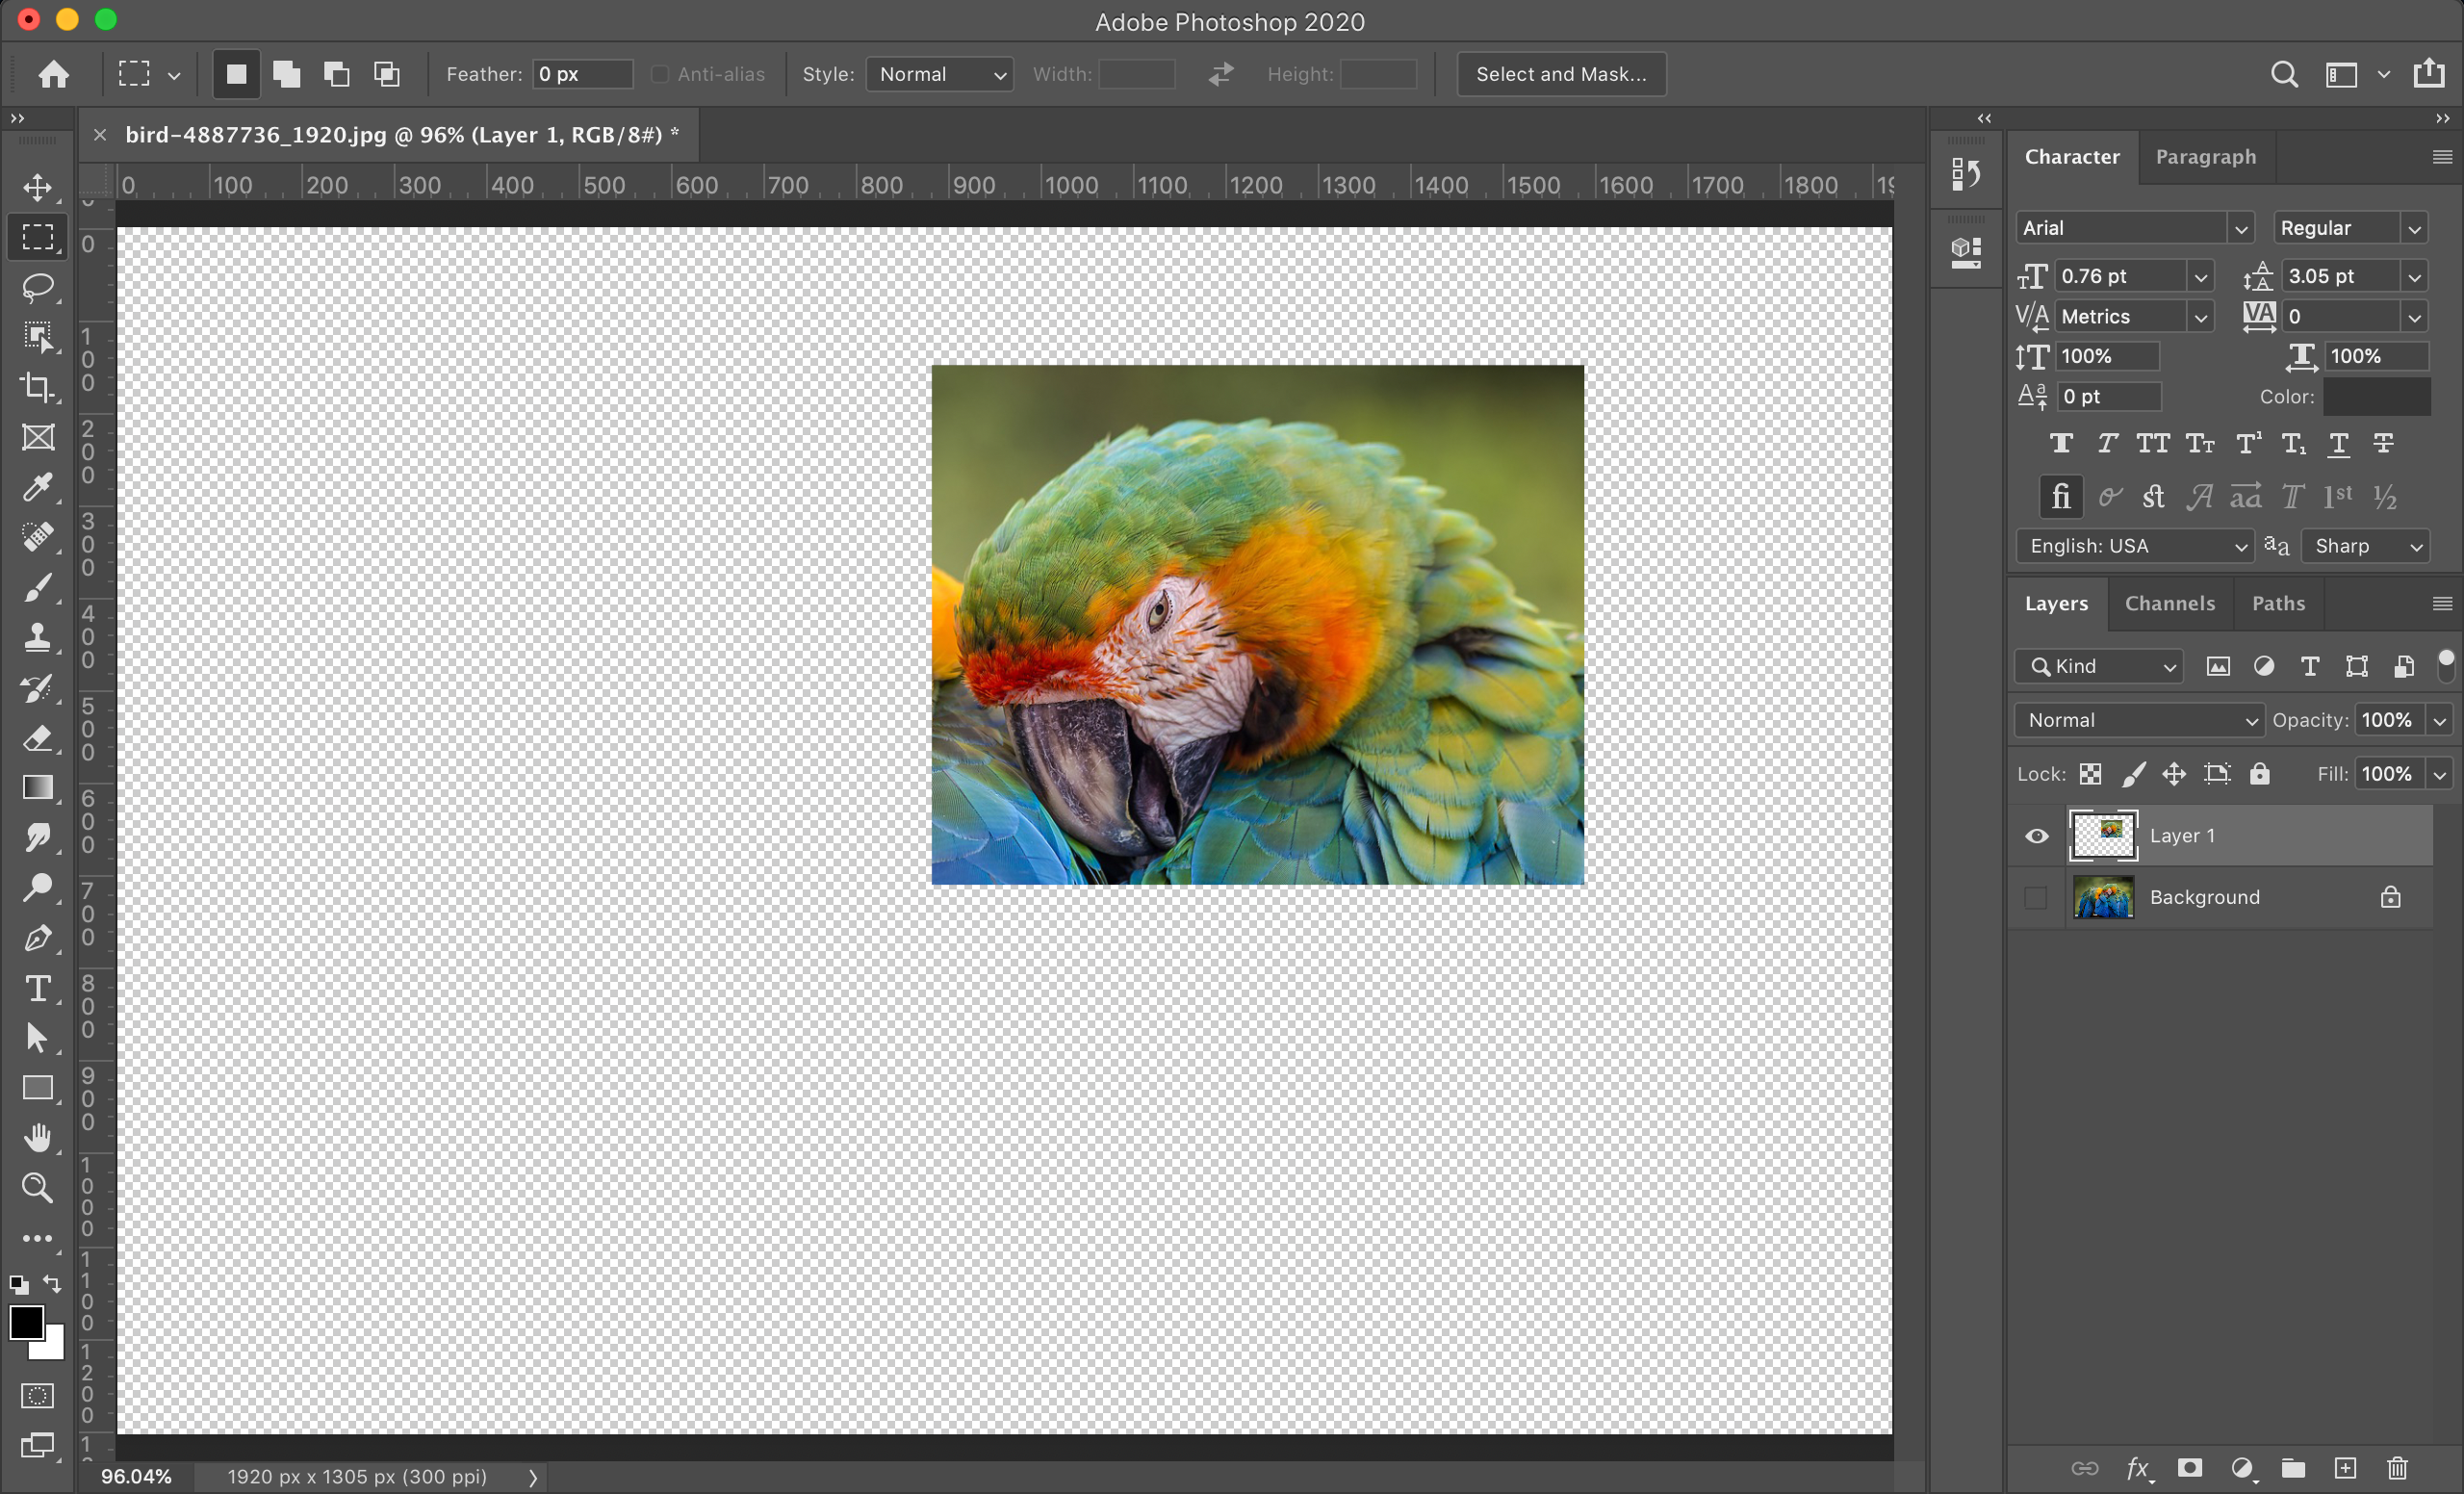Click the delete layer trash icon

pyautogui.click(x=2397, y=1467)
